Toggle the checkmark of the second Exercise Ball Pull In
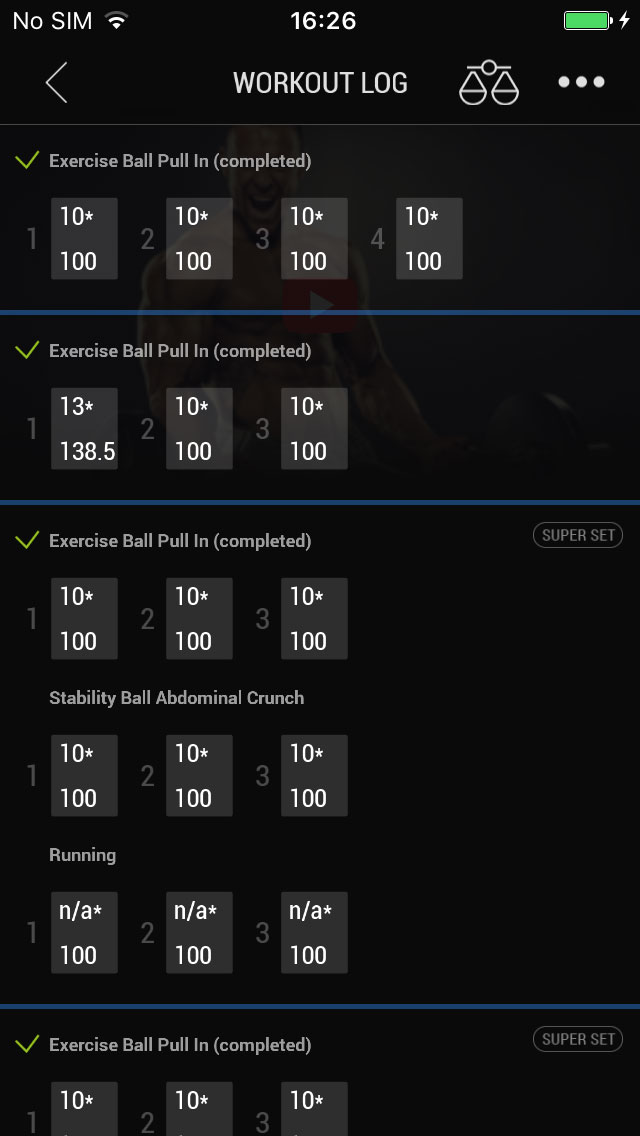Viewport: 640px width, 1136px height. [28, 350]
